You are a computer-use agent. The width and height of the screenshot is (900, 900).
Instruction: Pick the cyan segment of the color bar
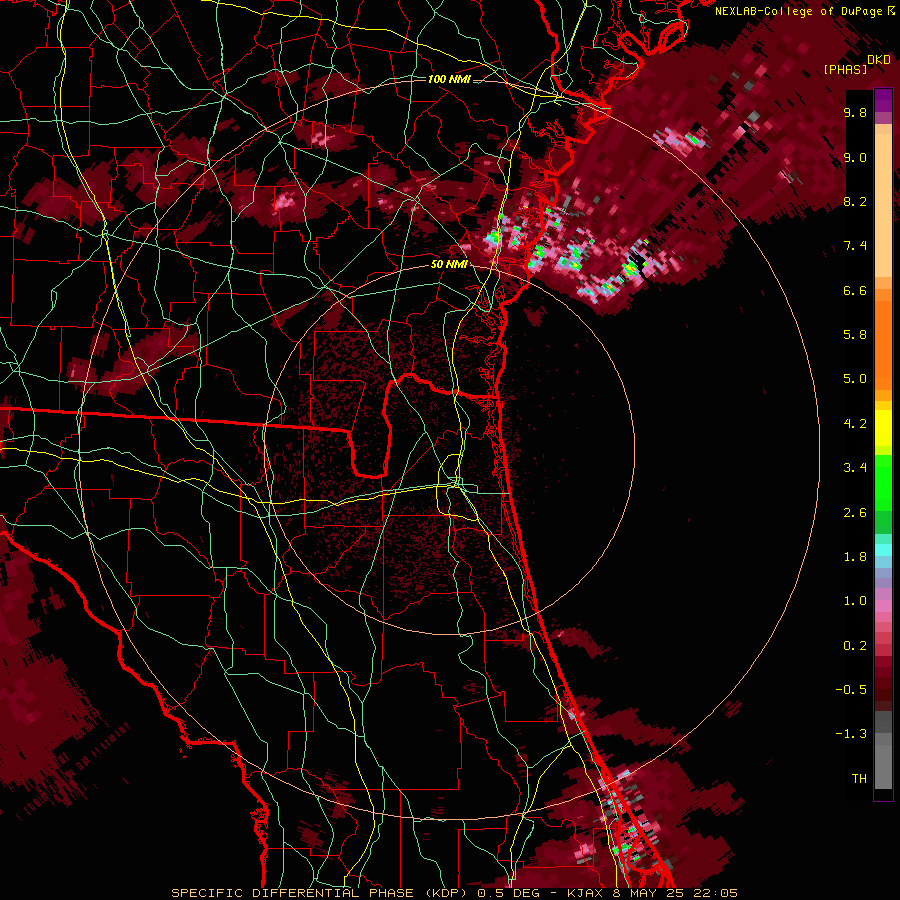pyautogui.click(x=883, y=550)
